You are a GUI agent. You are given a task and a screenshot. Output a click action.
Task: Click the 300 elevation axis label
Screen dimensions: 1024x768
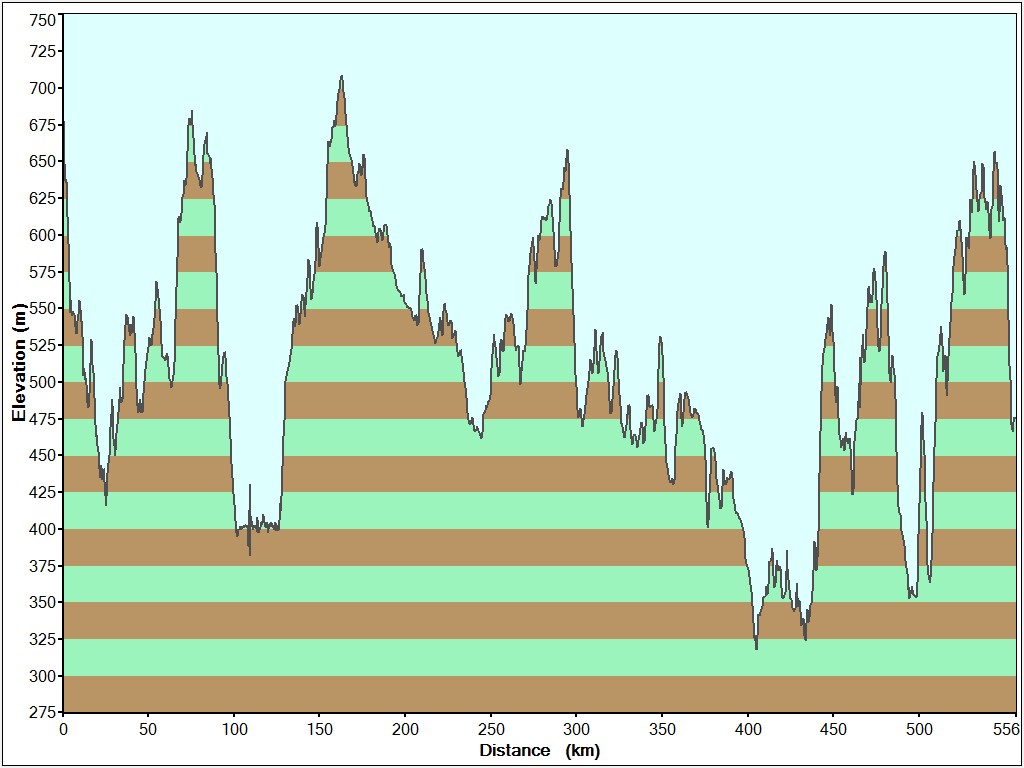pos(42,676)
